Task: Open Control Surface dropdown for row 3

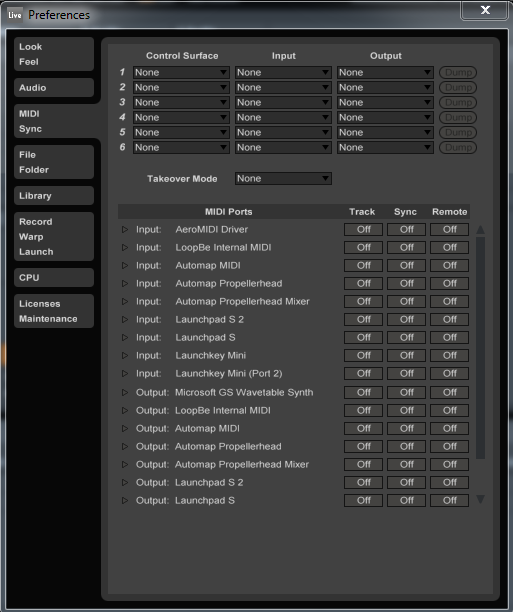Action: [x=181, y=102]
